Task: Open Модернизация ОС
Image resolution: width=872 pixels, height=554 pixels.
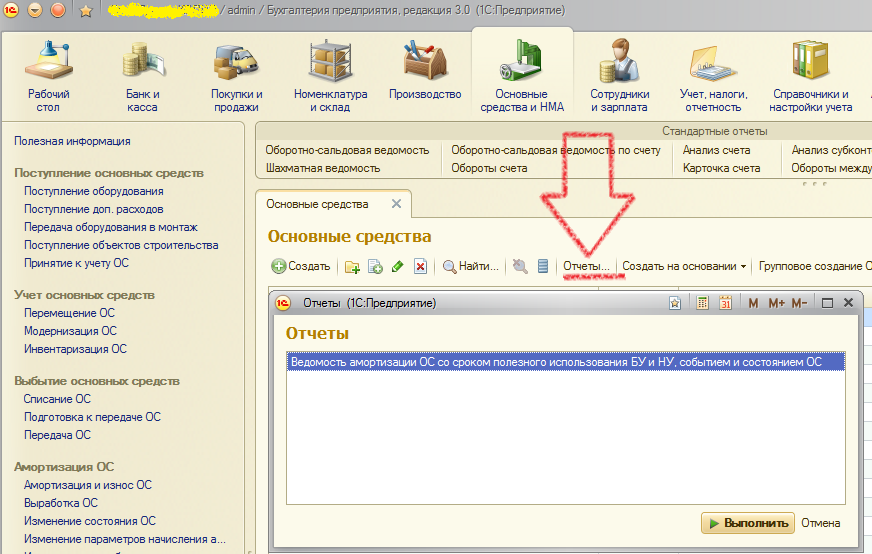Action: (x=70, y=331)
